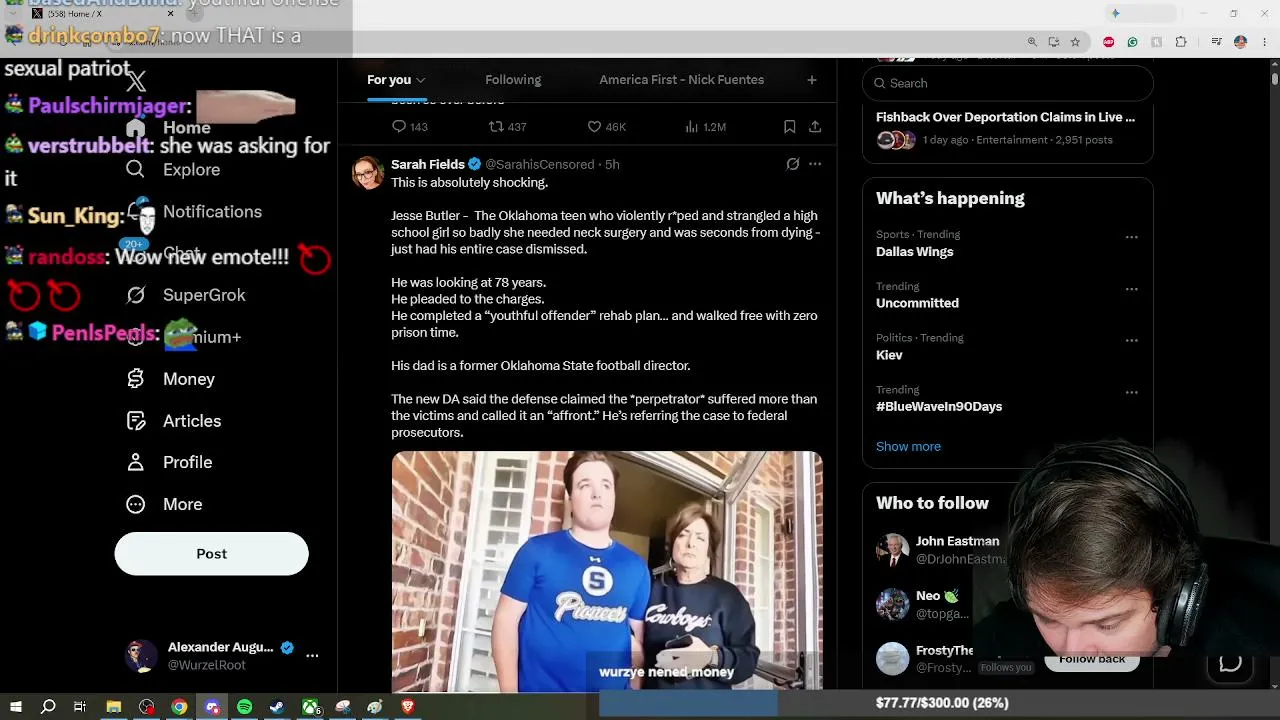Viewport: 1280px width, 720px height.
Task: Open Steam from the taskbar
Action: tap(277, 707)
